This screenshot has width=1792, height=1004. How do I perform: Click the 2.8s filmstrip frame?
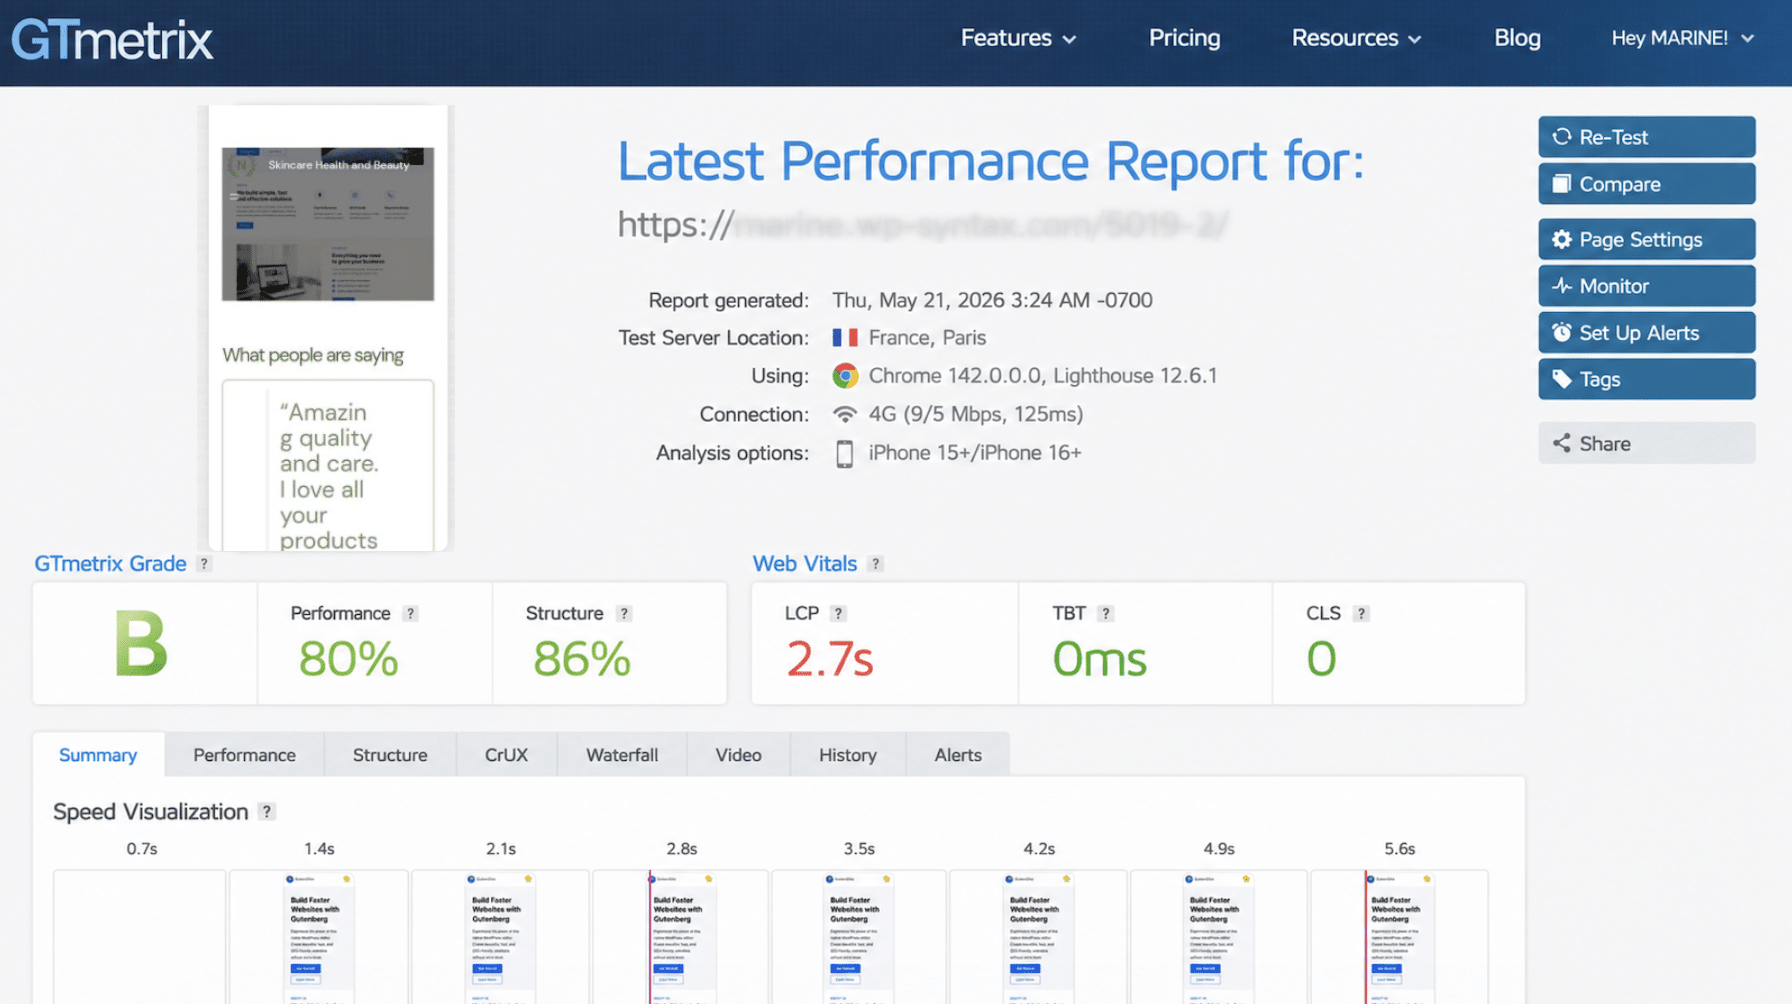click(x=681, y=937)
